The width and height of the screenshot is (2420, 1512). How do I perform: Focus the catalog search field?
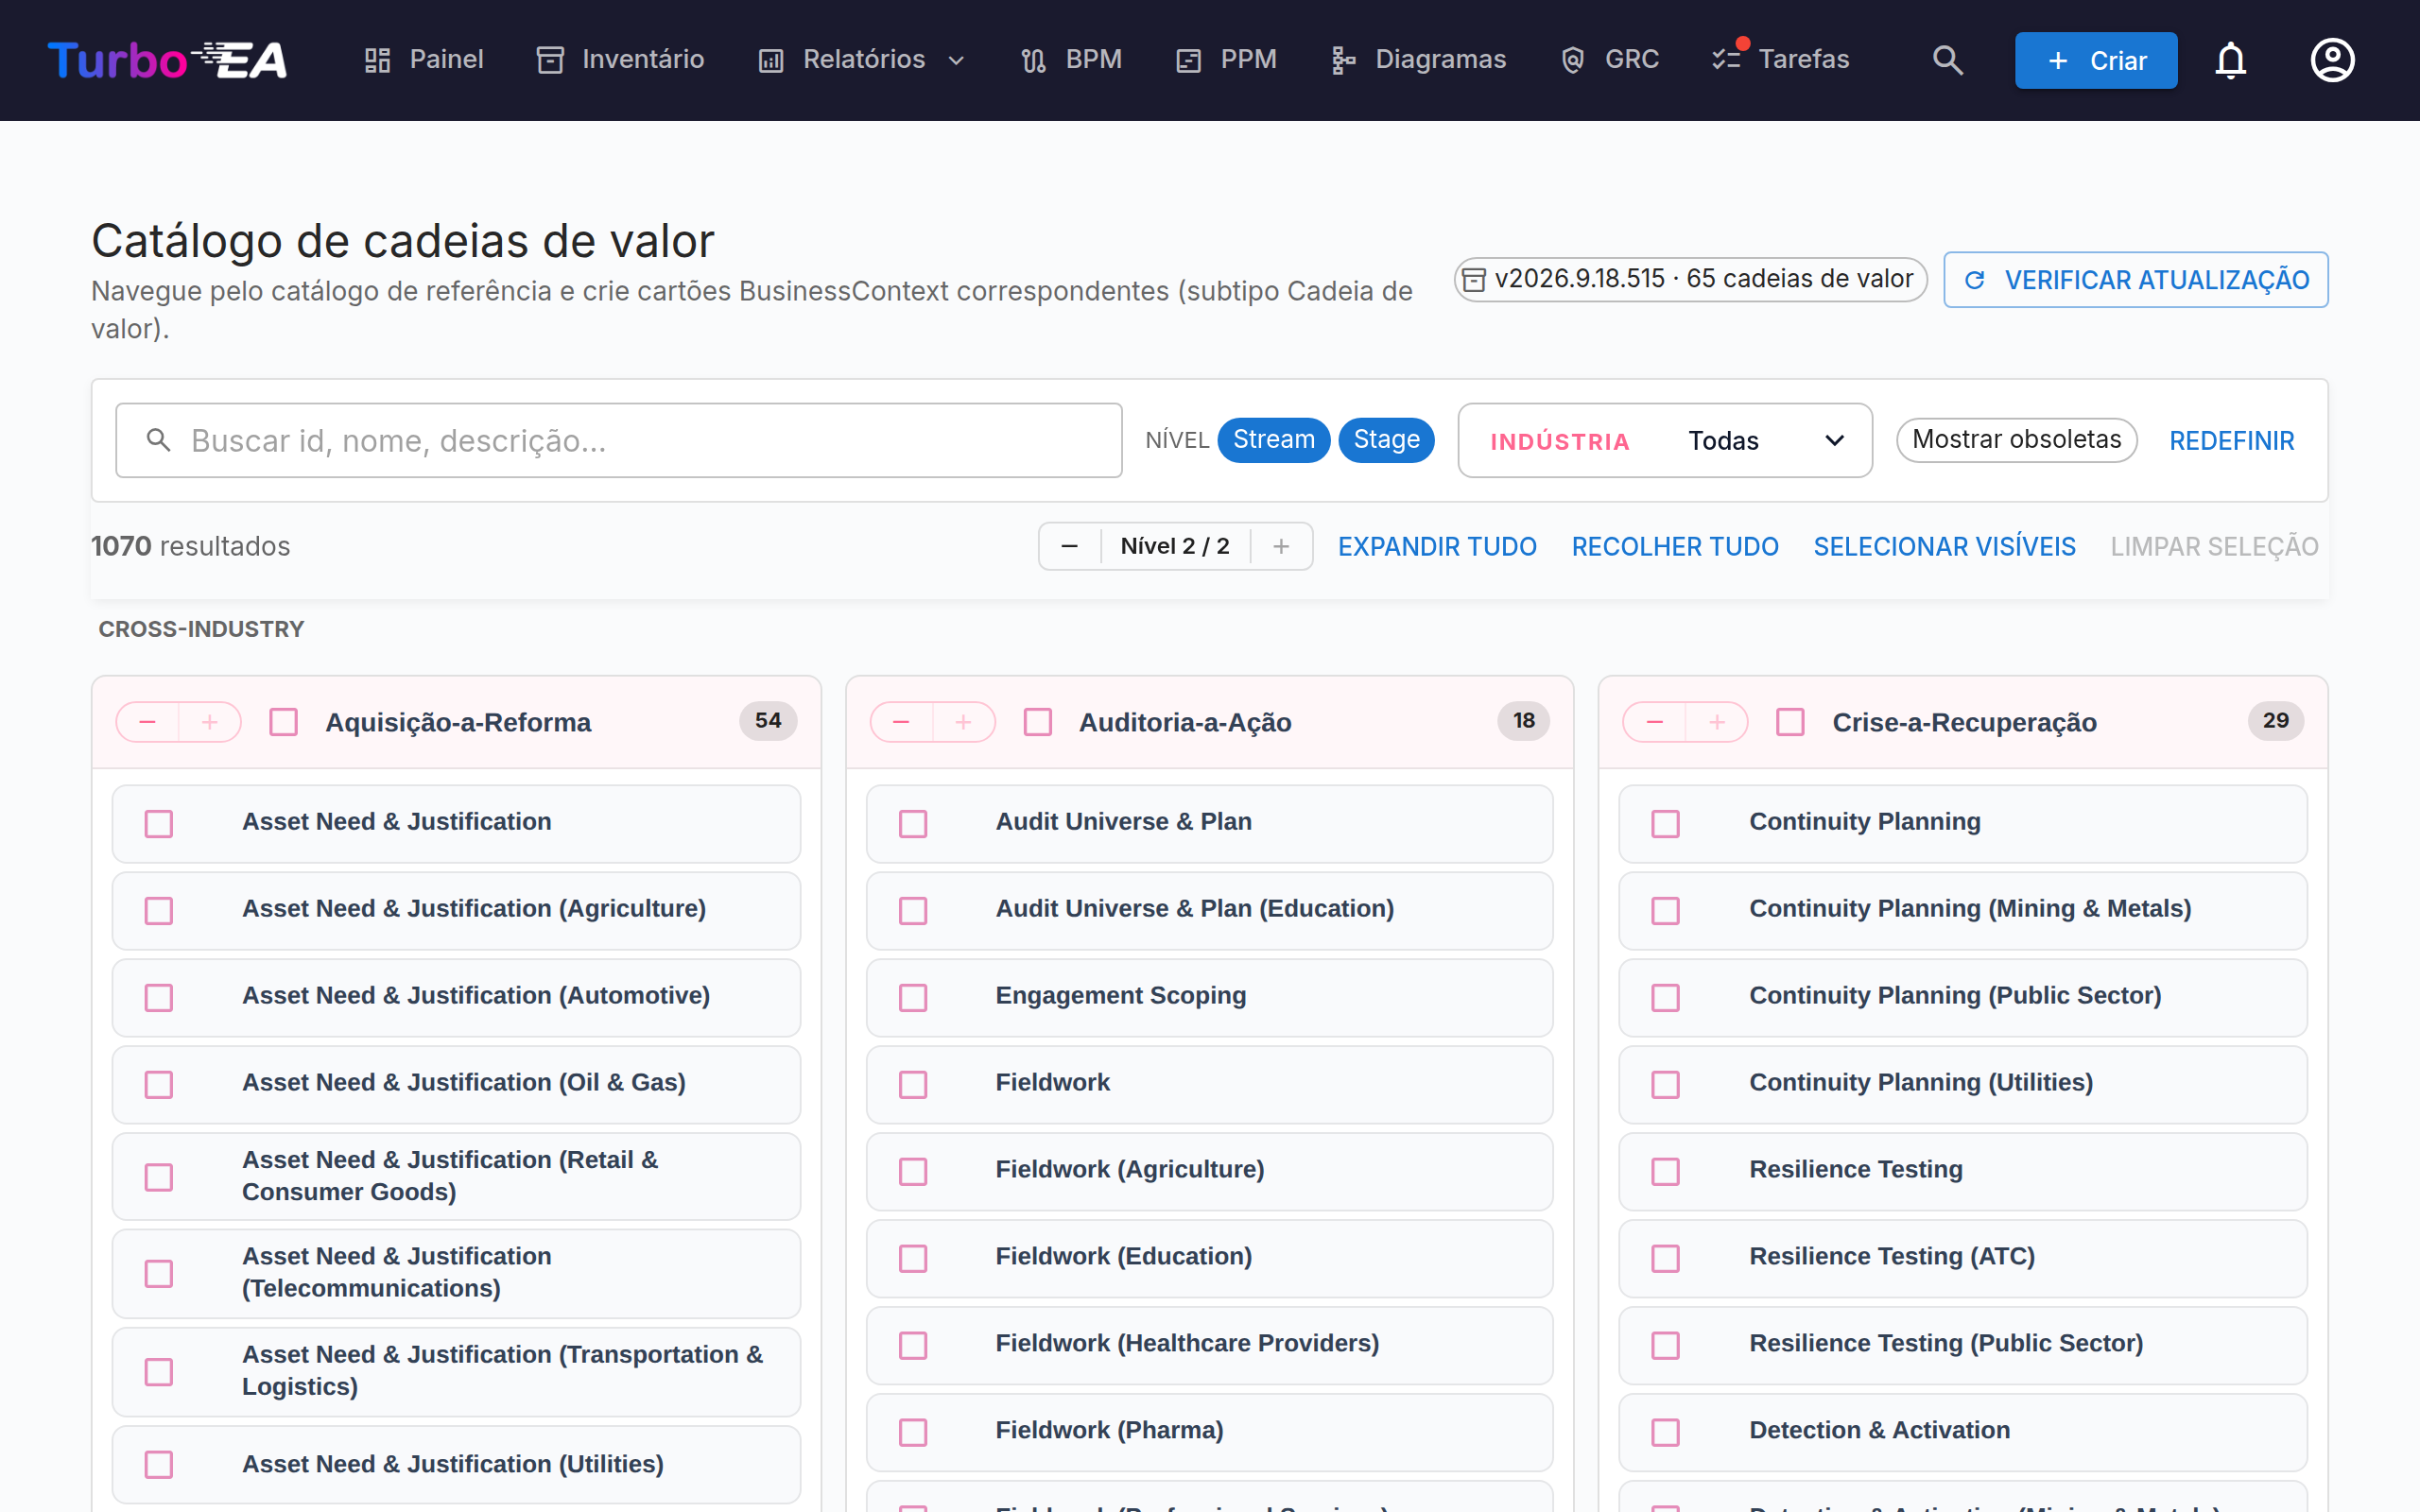[x=619, y=441]
